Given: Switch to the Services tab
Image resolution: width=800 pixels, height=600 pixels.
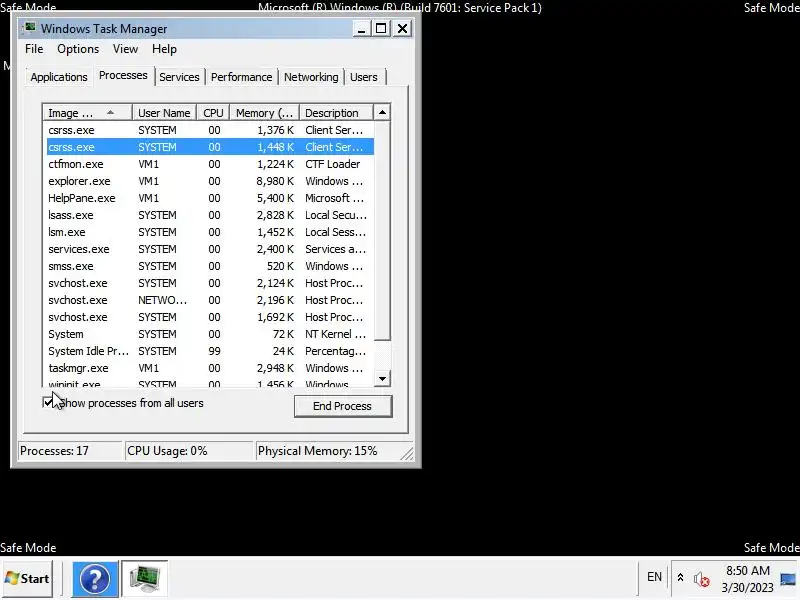Looking at the screenshot, I should pos(179,77).
